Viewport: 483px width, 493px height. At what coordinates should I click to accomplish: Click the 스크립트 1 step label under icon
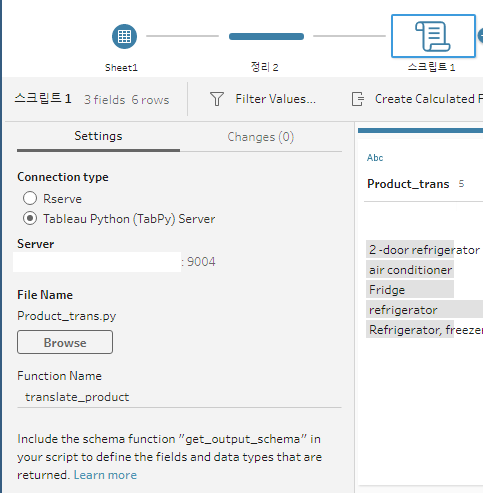431,67
